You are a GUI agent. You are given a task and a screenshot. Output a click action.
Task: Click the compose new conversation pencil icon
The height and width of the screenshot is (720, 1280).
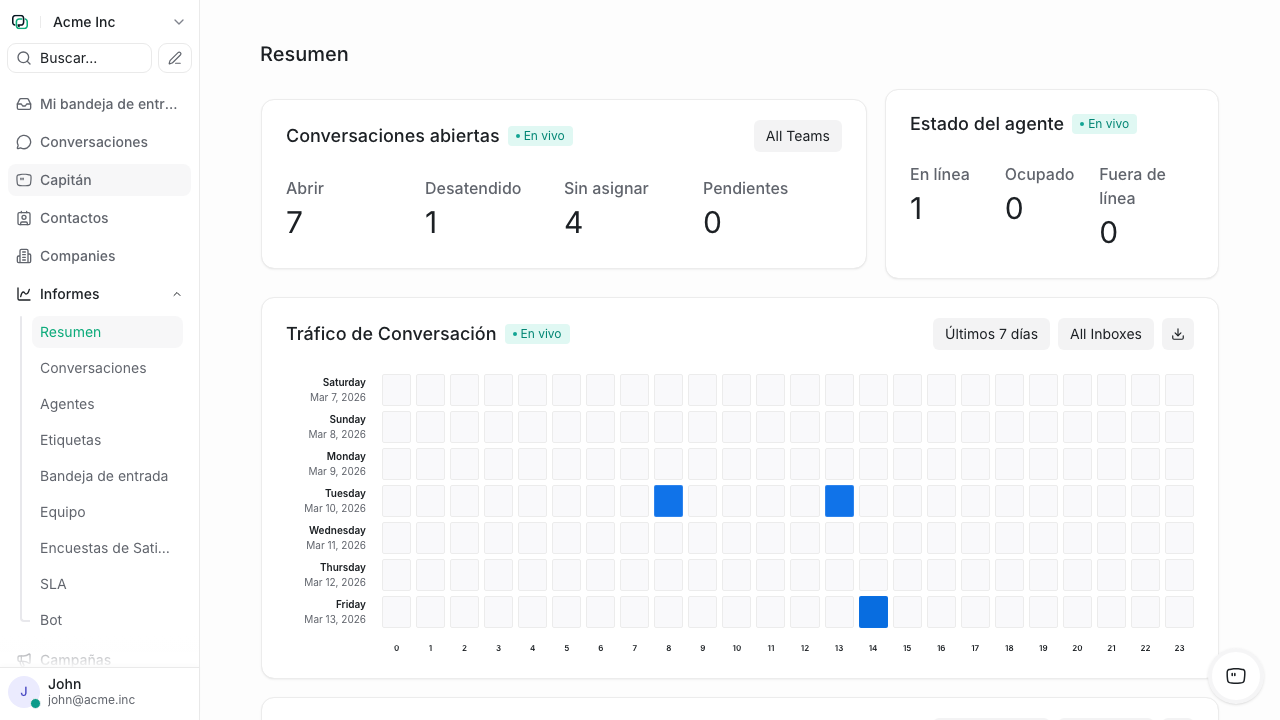175,58
